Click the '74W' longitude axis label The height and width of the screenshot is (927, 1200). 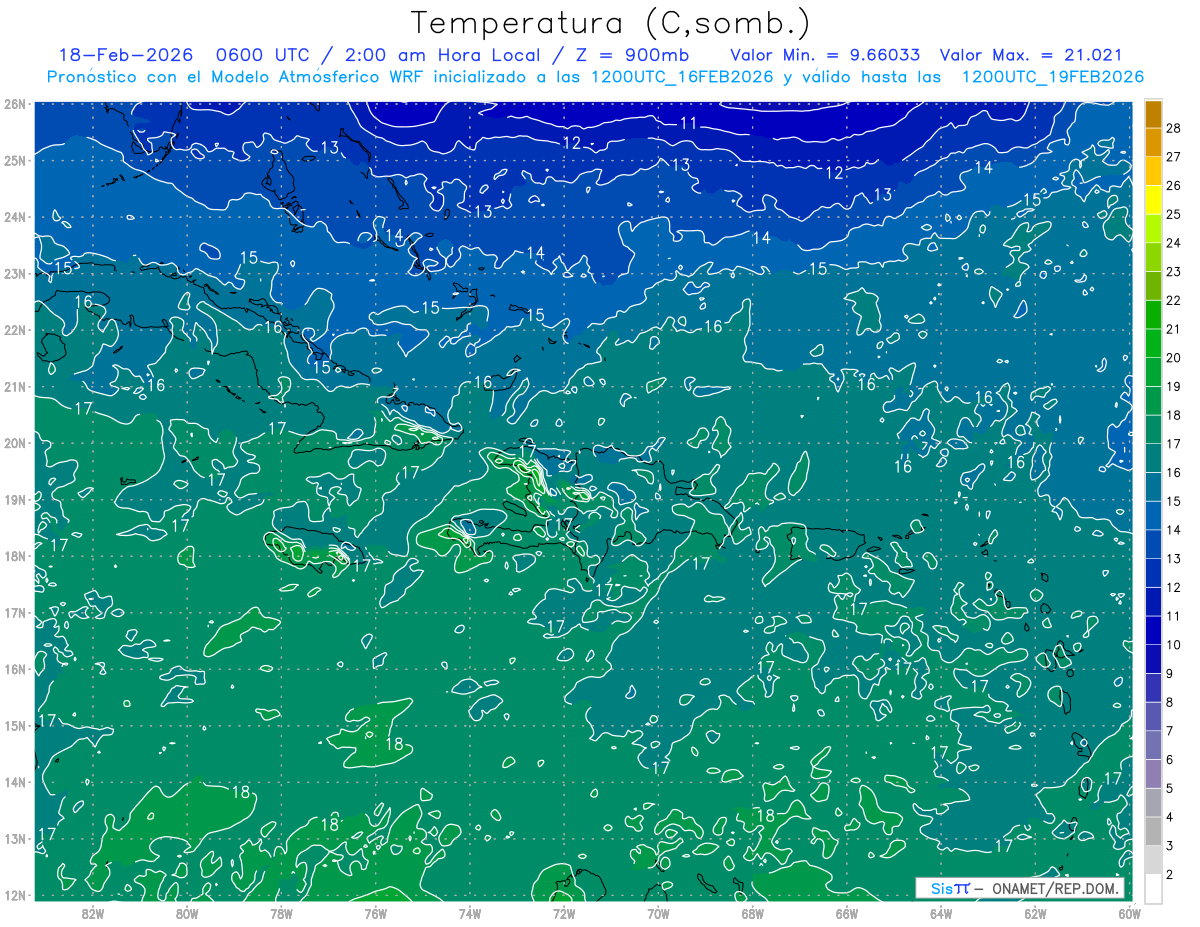(469, 913)
